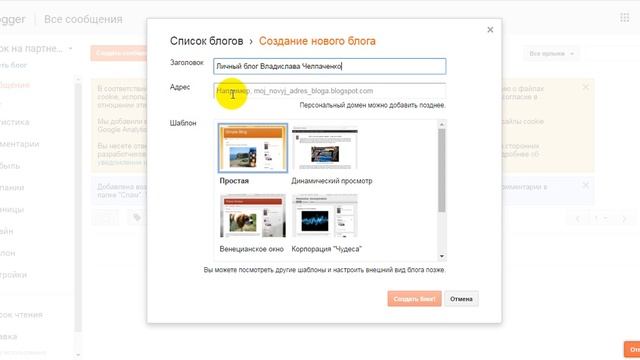The image size is (640, 360).
Task: Dismiss the cookie notice with its X
Action: click(586, 87)
